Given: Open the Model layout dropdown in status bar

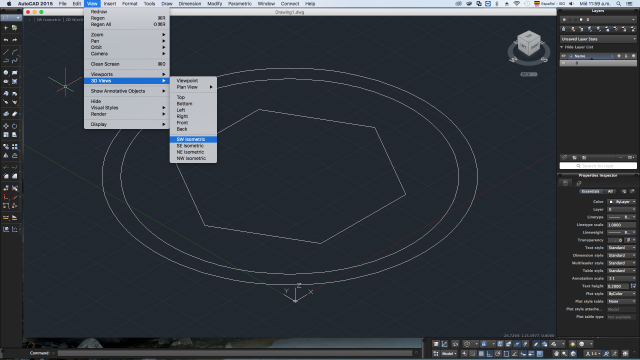Looking at the screenshot, I should coord(449,353).
